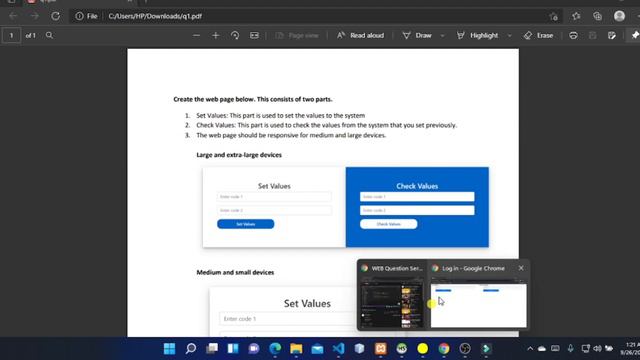Click the Save as icon
Screen dimensions: 640x360
coord(611,36)
